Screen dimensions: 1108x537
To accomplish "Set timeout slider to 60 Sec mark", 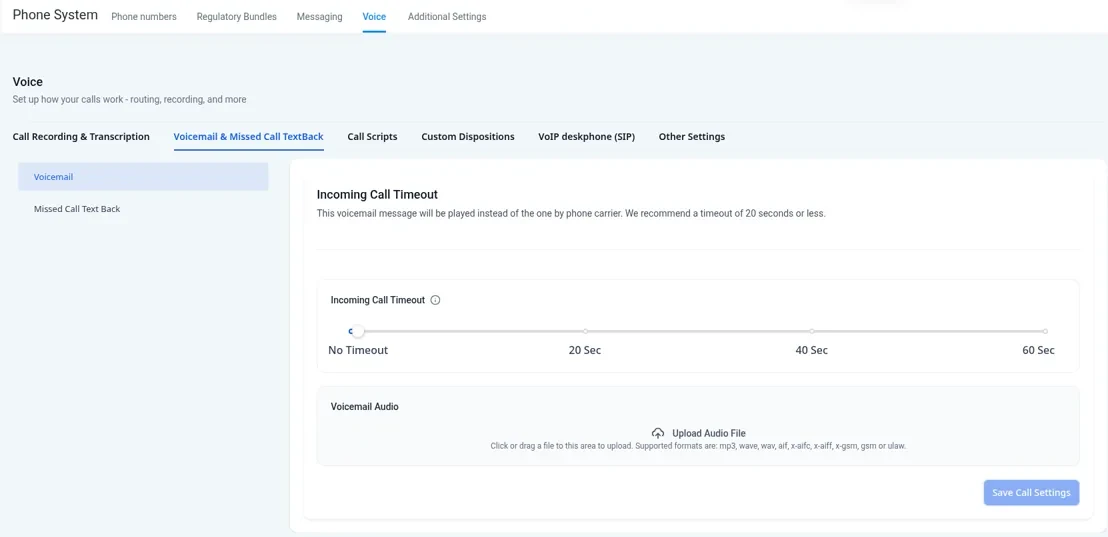I will tap(1045, 331).
